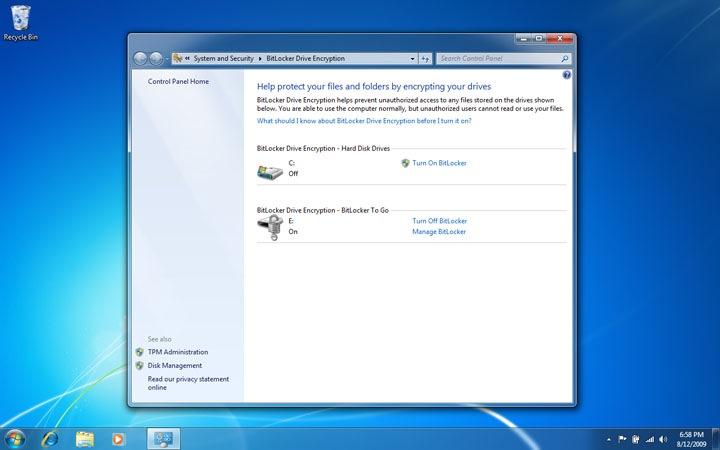Click the Search Control Panel field
Viewport: 720px width, 450px height.
496,59
